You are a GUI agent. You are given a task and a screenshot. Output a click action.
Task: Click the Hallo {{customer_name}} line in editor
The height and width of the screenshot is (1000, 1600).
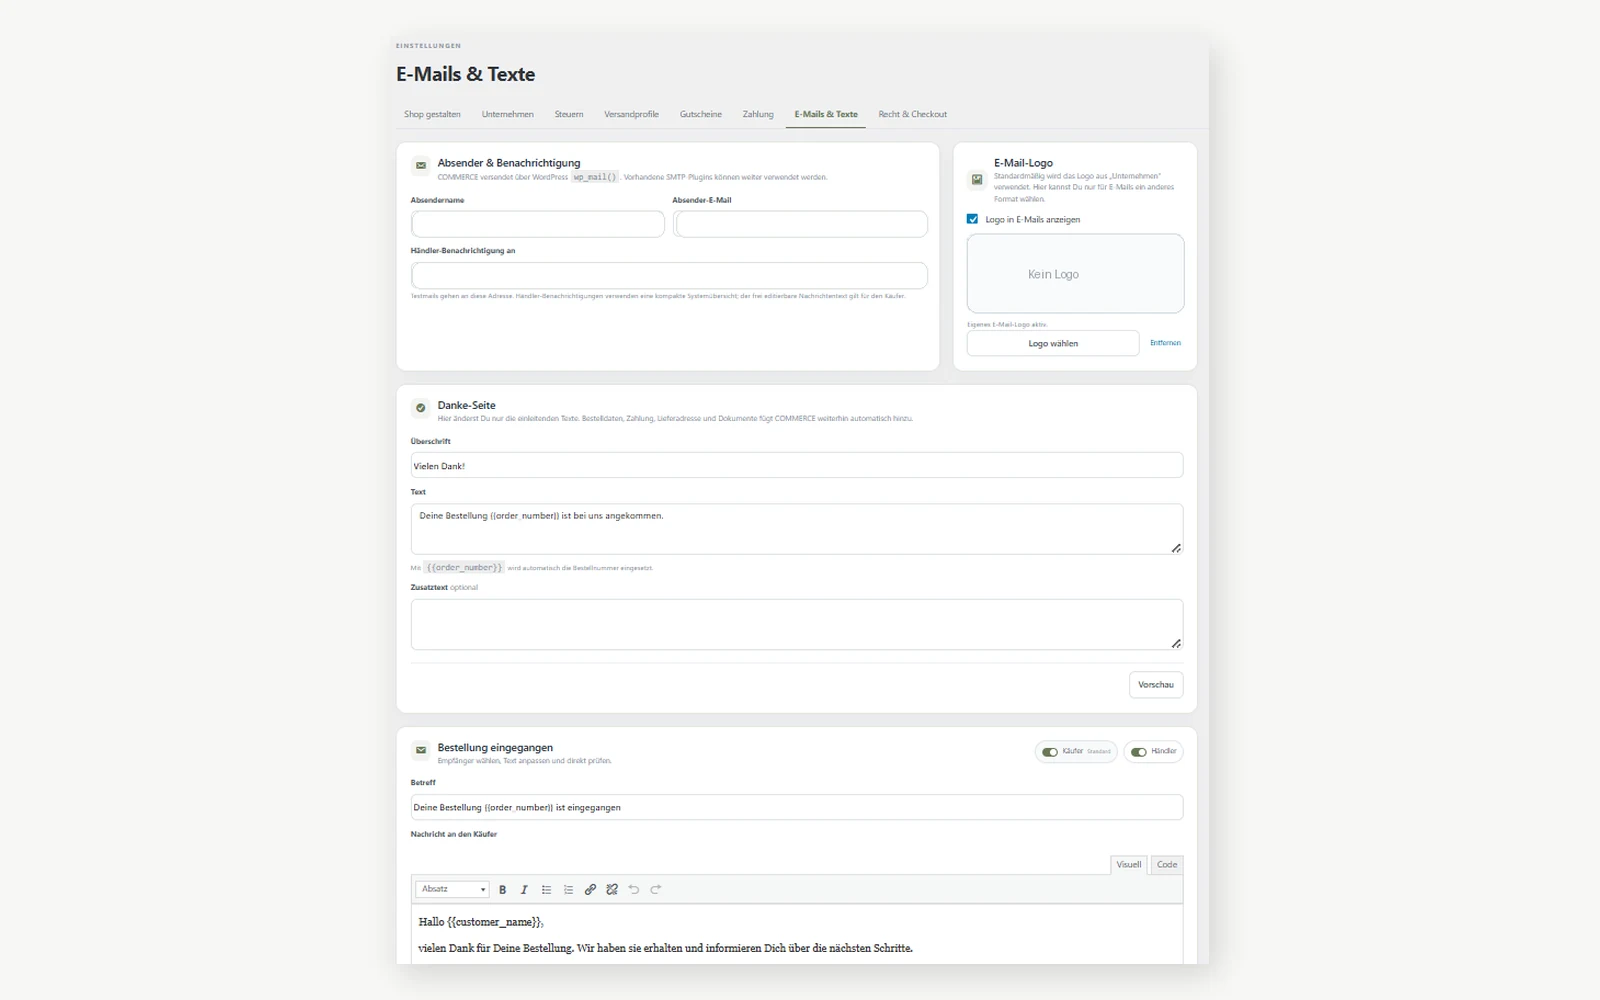(481, 922)
